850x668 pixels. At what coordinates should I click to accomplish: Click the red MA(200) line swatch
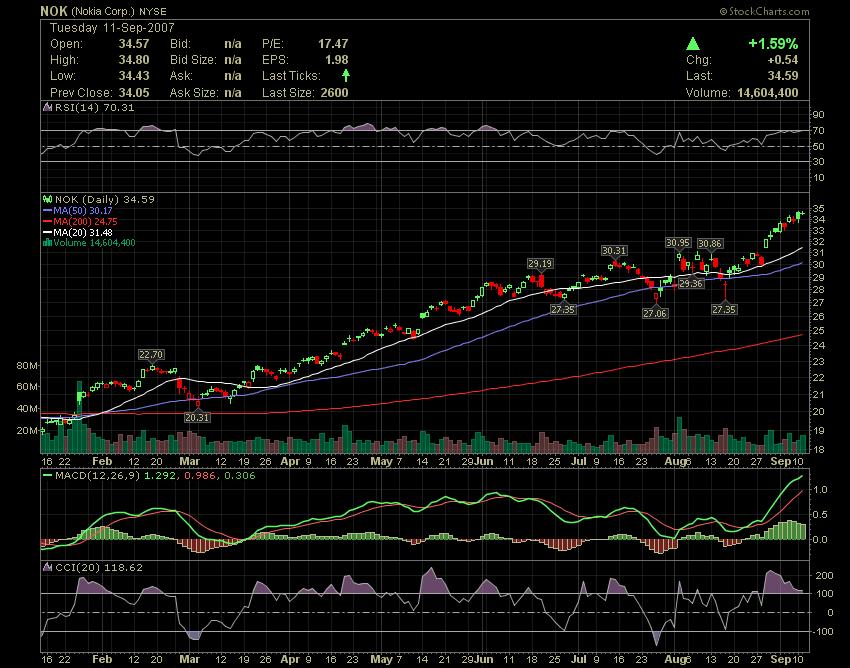[48, 221]
